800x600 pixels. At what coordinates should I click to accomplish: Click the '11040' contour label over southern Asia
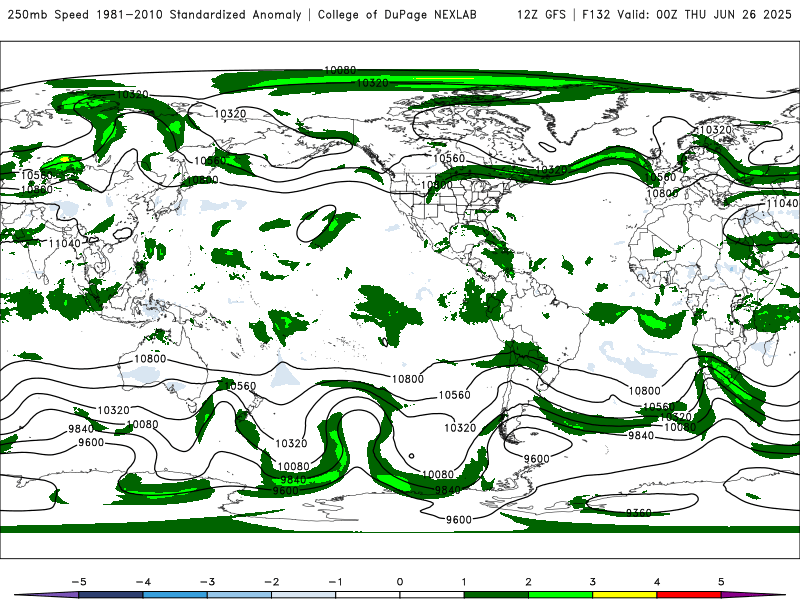click(x=64, y=243)
